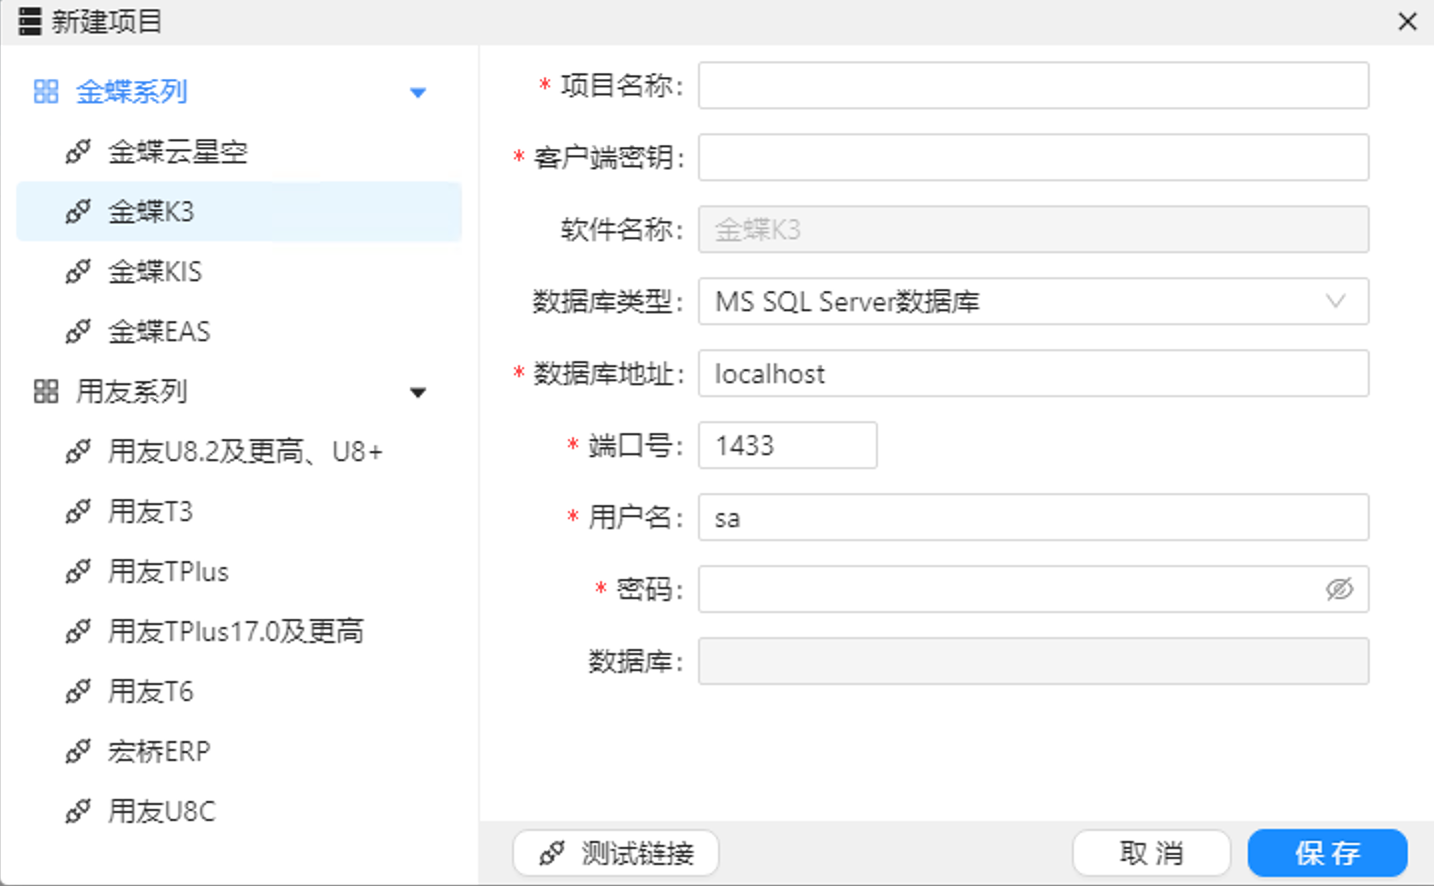Collapse the 用友系列 group arrow

point(418,393)
